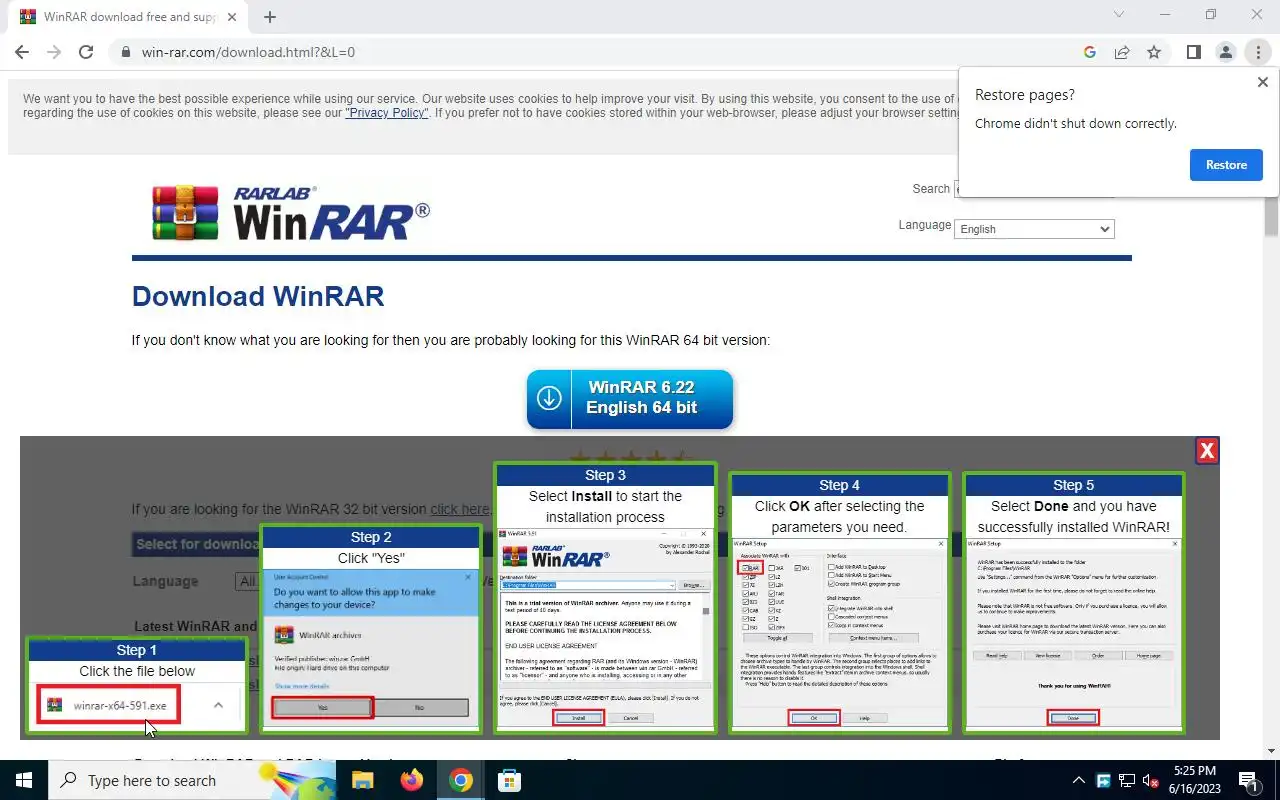
Task: Go back to the previous page
Action: tap(22, 52)
